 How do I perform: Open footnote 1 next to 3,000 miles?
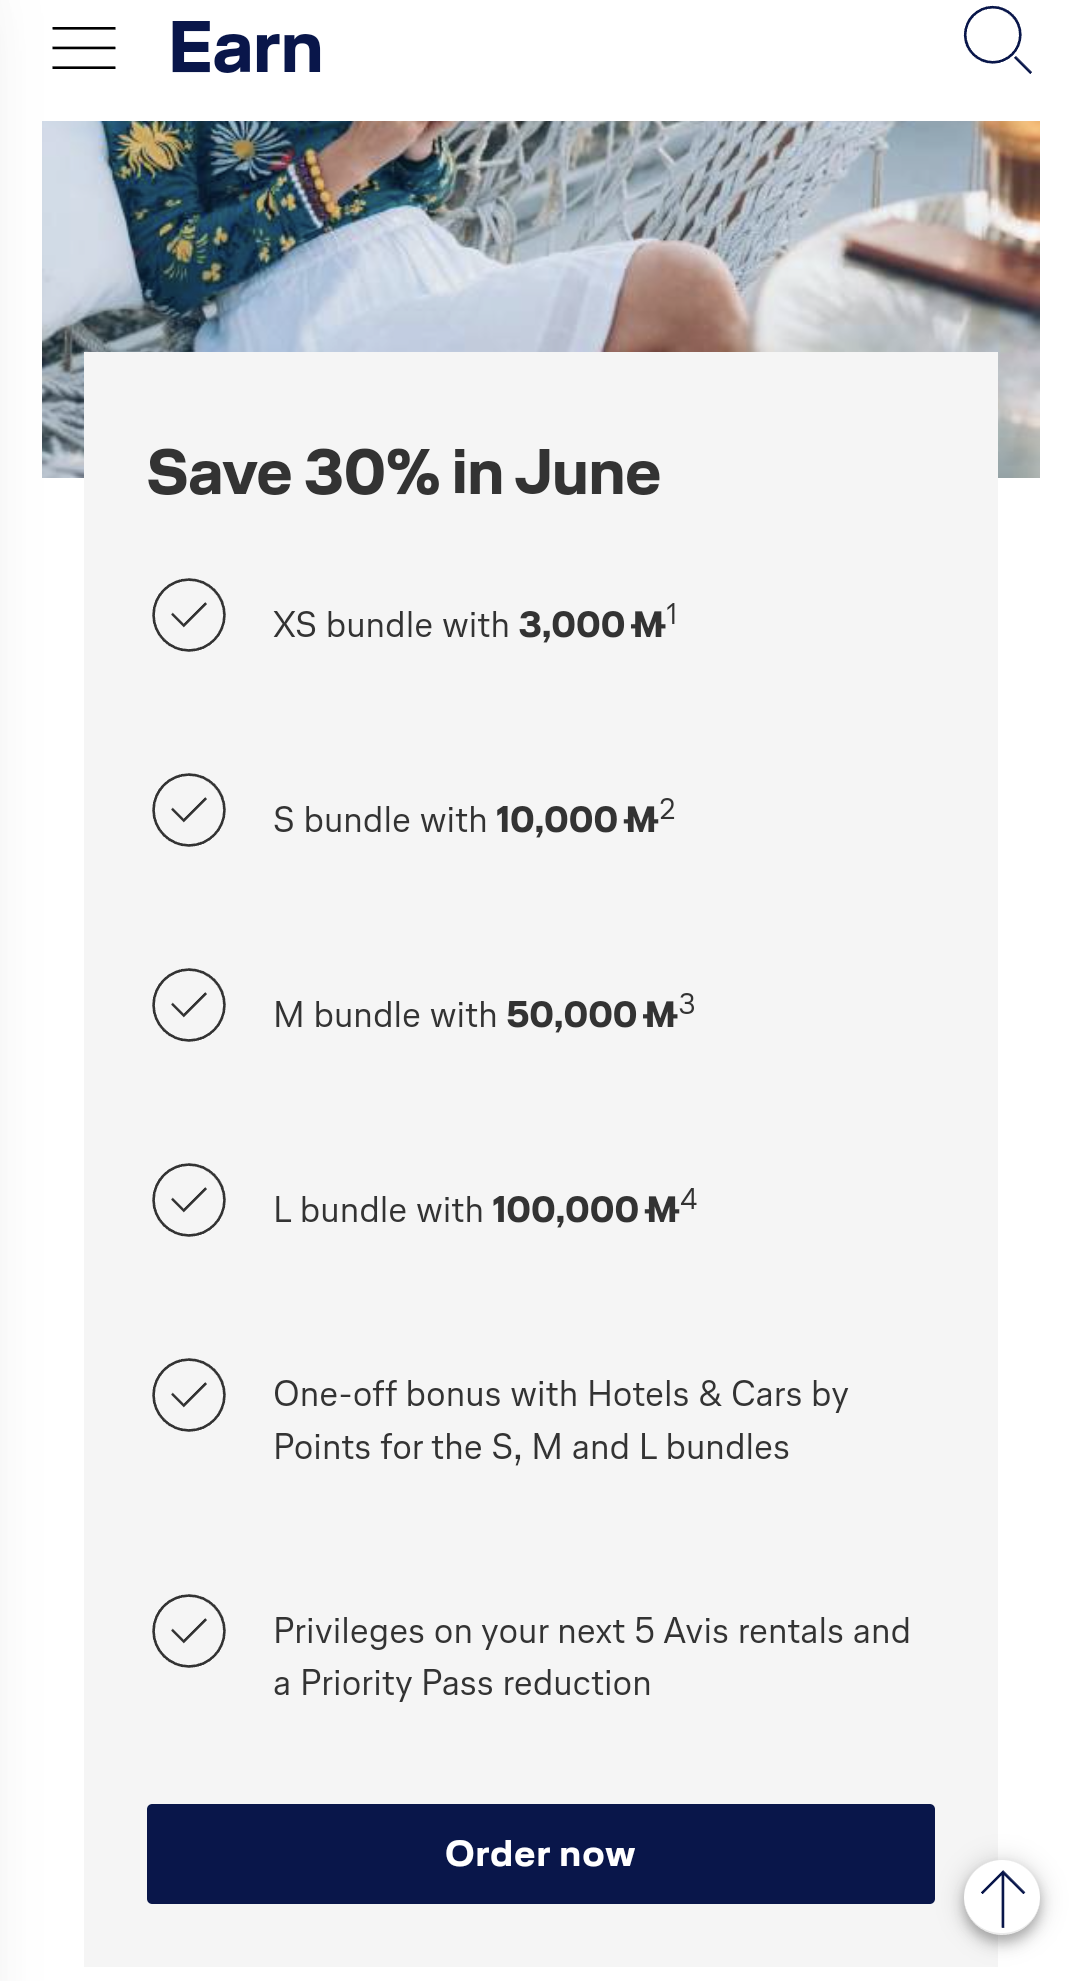point(672,614)
